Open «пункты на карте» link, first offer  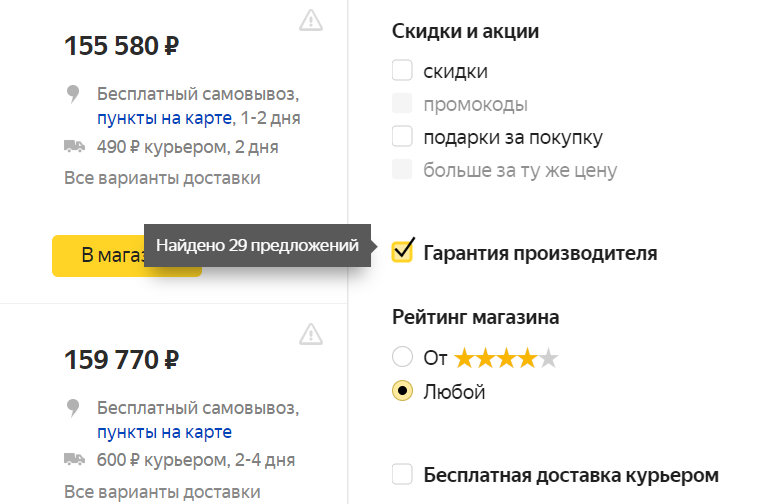click(x=165, y=119)
